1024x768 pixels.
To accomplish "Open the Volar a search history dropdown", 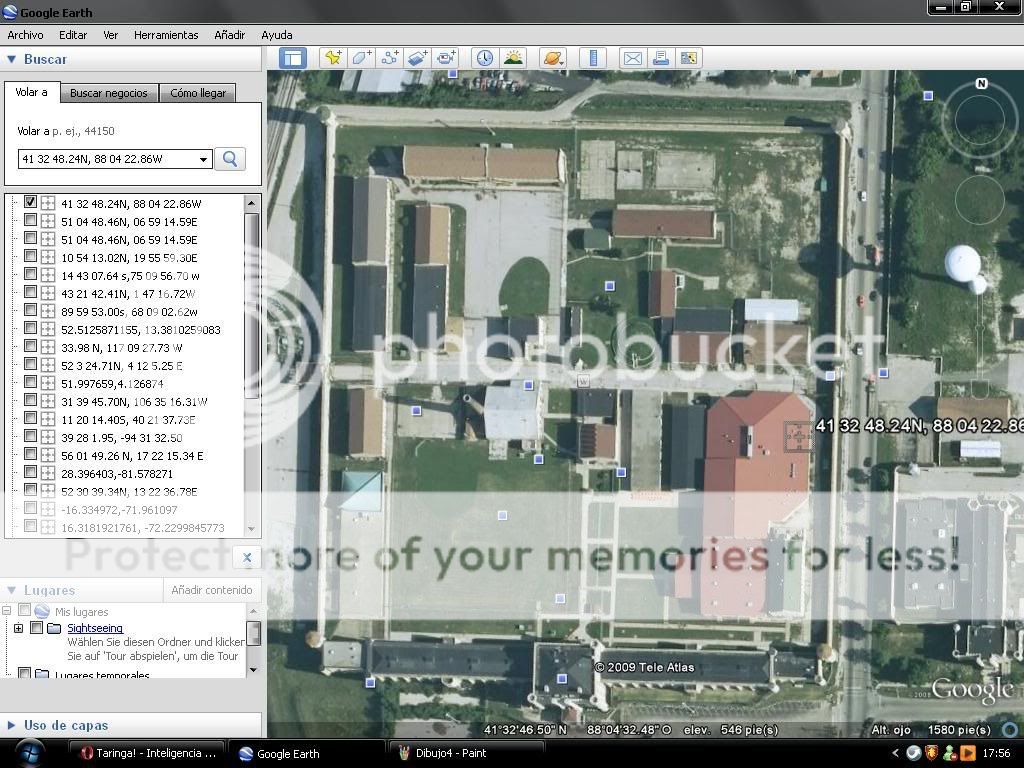I will click(203, 159).
